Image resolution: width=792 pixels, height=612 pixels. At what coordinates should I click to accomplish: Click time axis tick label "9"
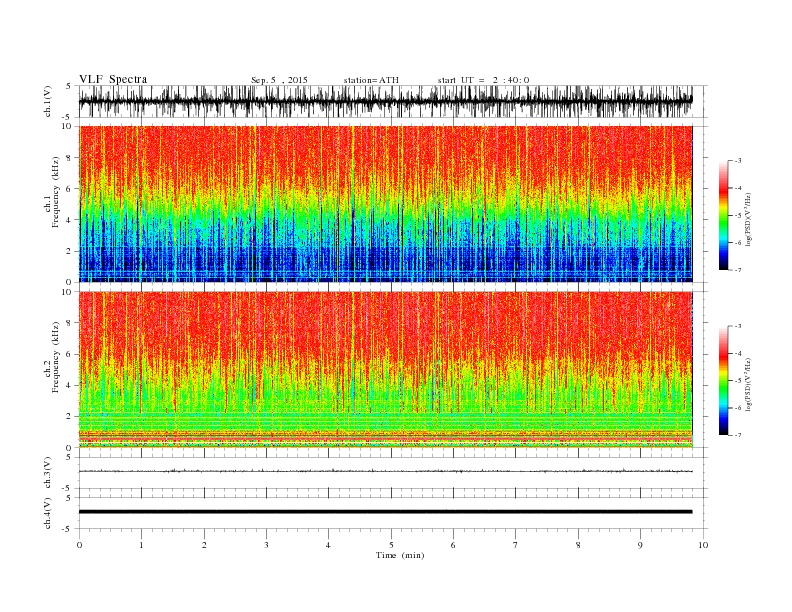pyautogui.click(x=640, y=545)
